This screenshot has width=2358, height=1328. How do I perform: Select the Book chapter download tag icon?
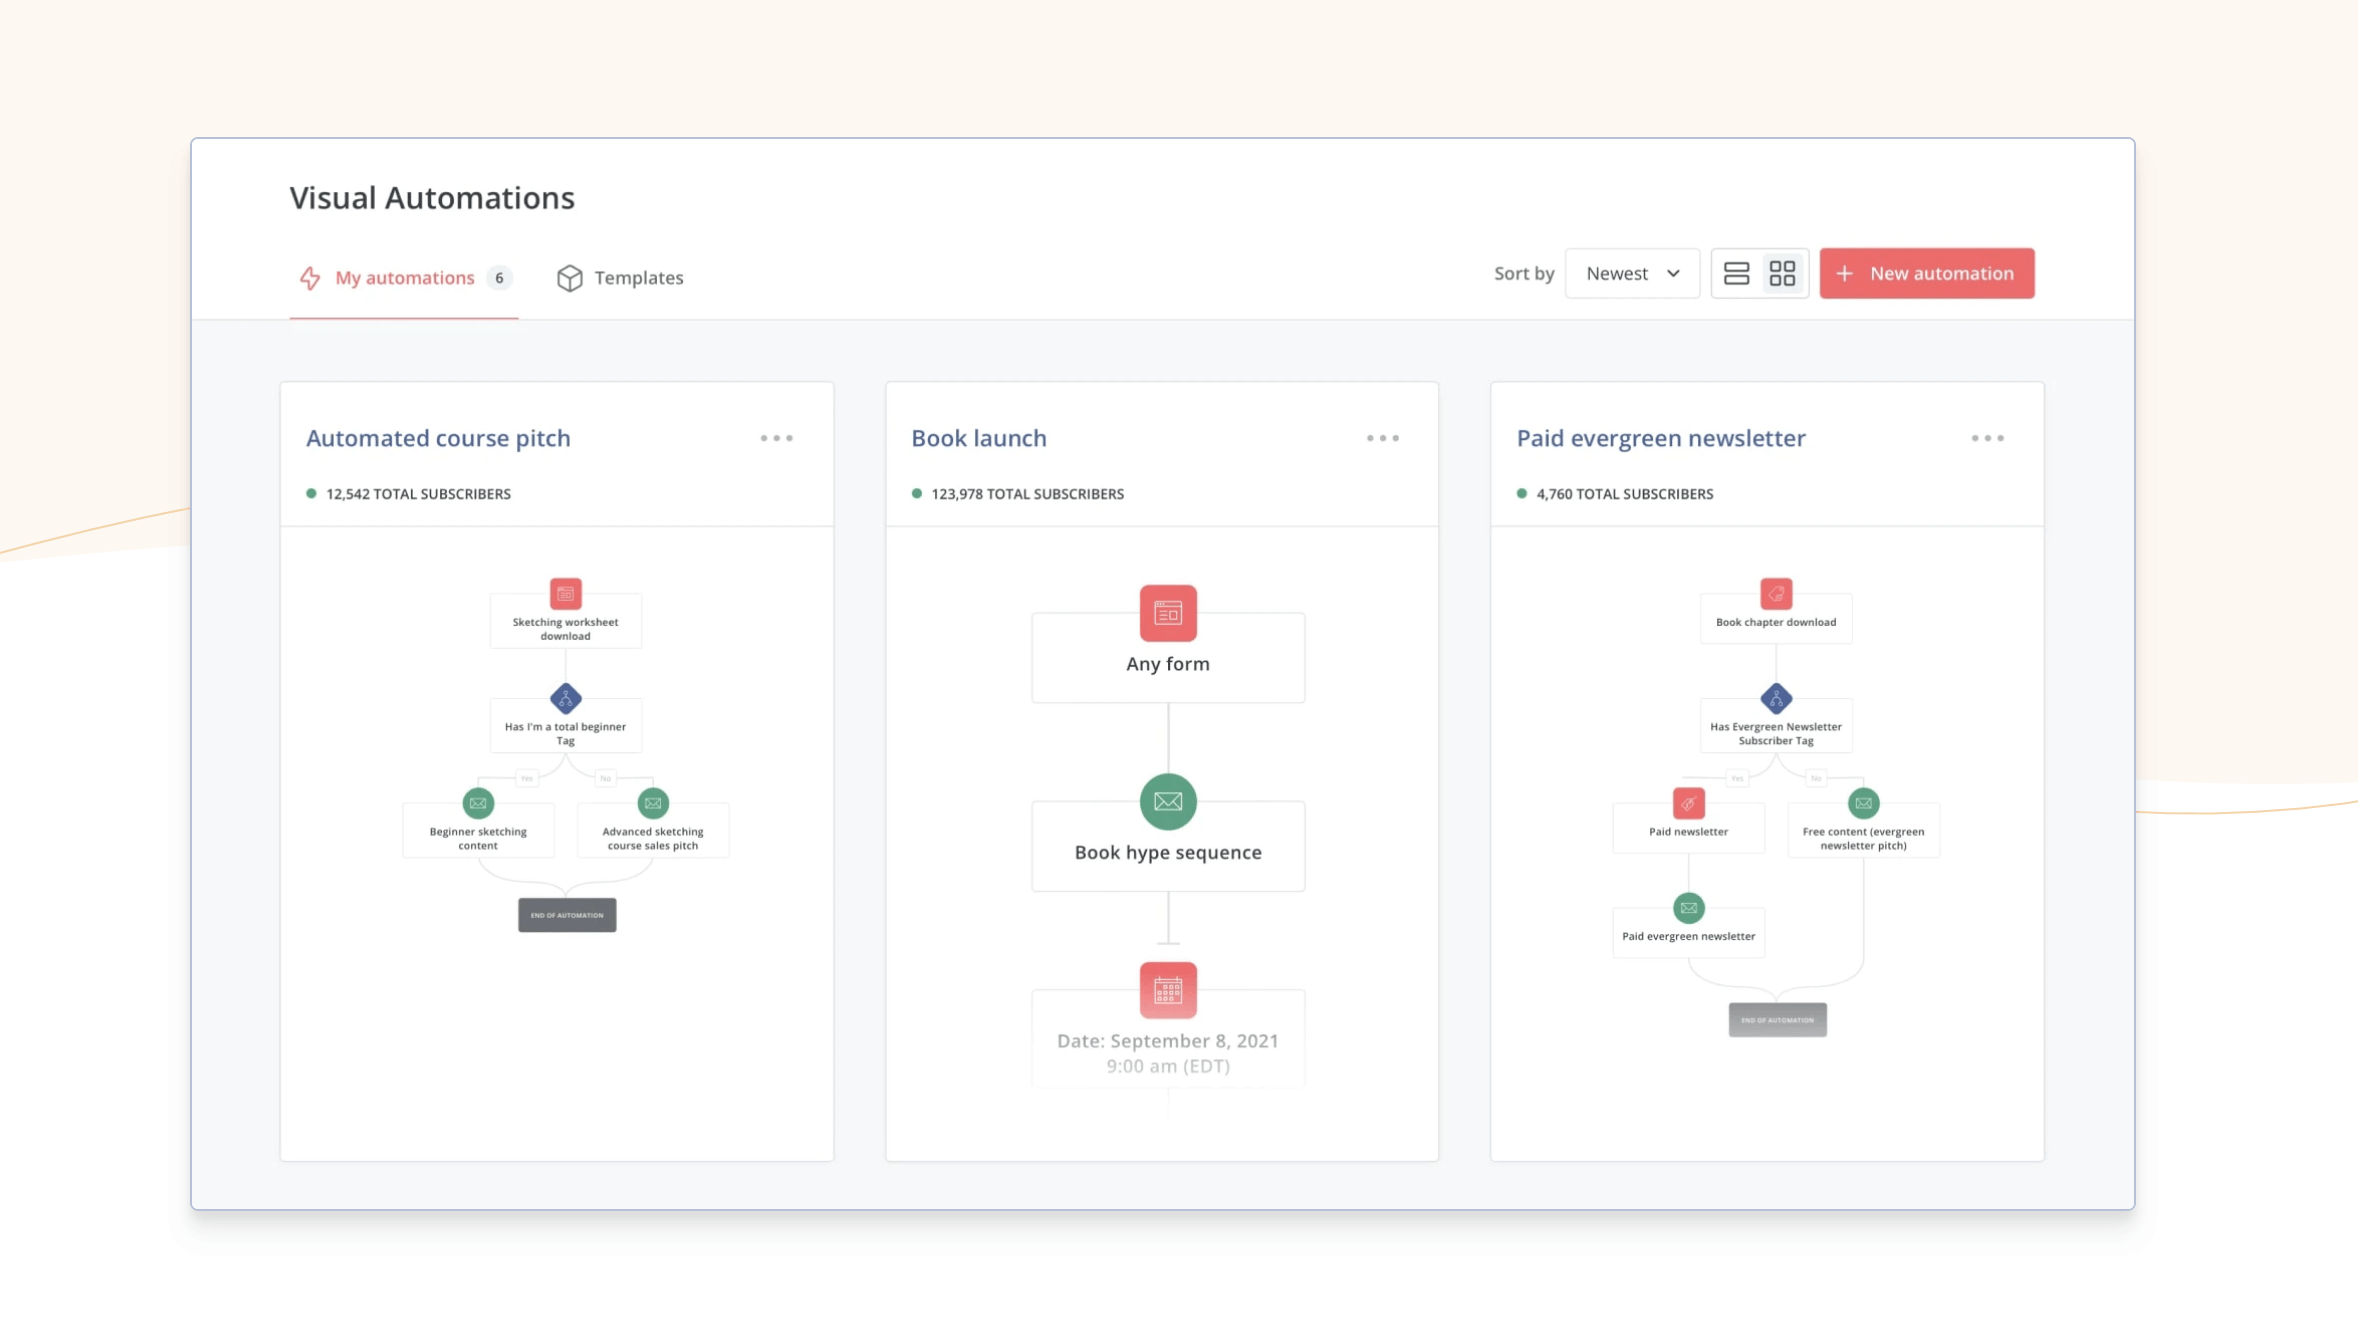pos(1775,592)
